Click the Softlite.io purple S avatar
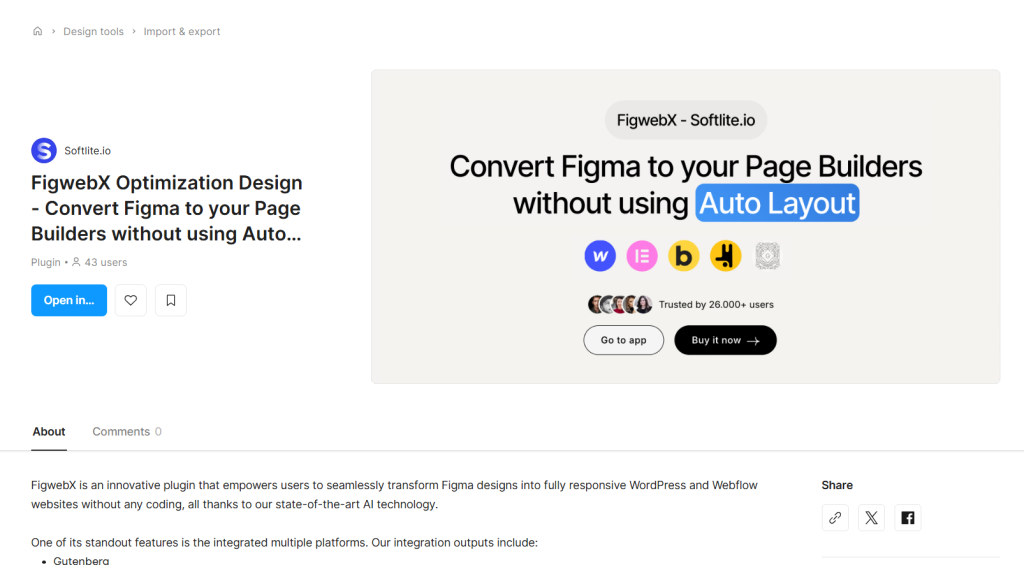The height and width of the screenshot is (565, 1024). pyautogui.click(x=44, y=151)
